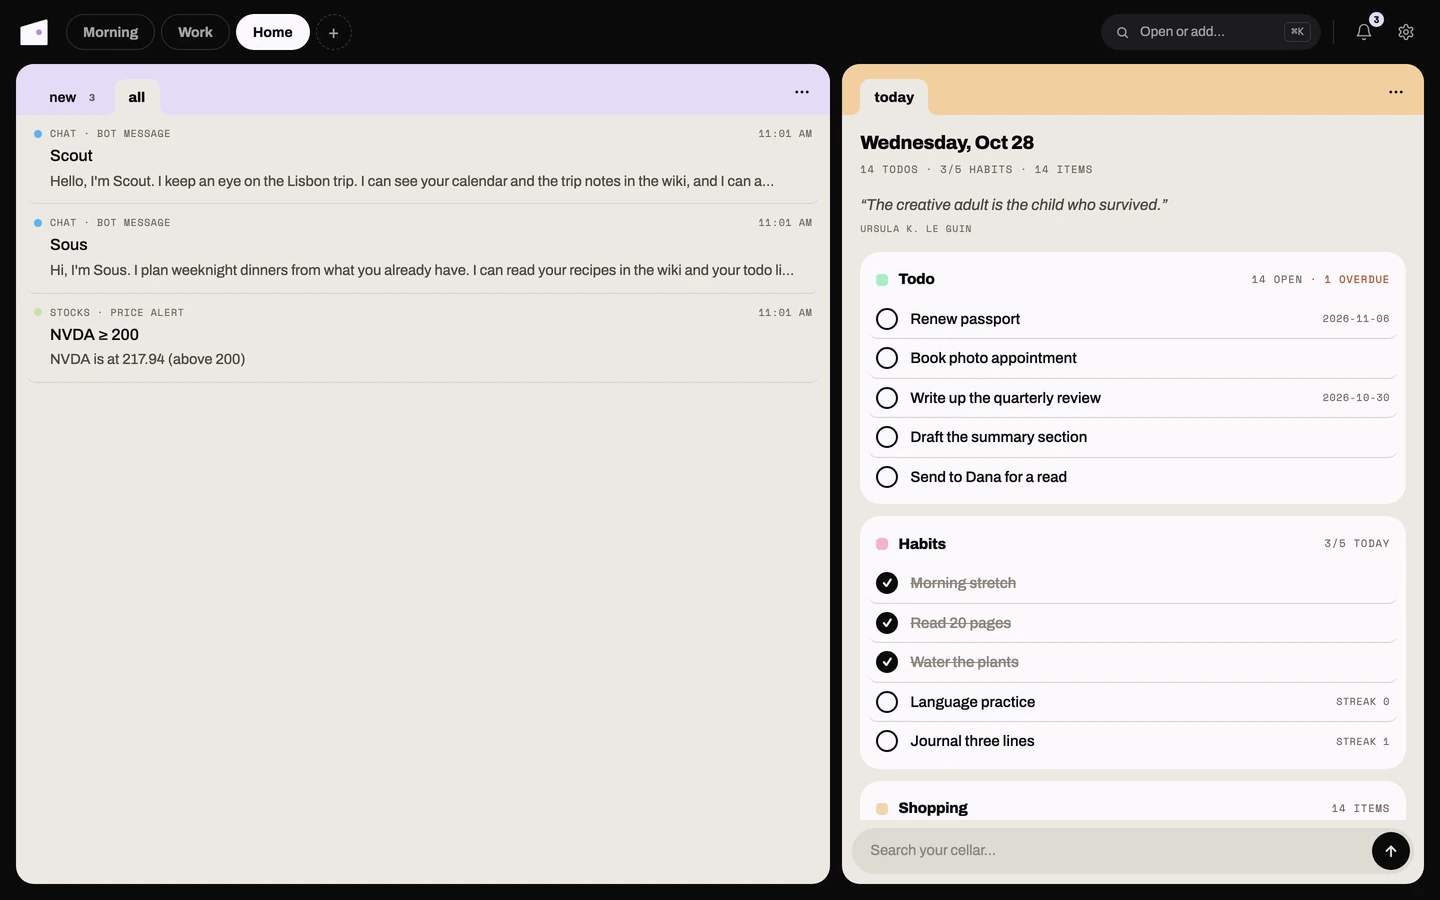Check Send to Dana for a read
Screen dimensions: 1440x900
pos(887,477)
